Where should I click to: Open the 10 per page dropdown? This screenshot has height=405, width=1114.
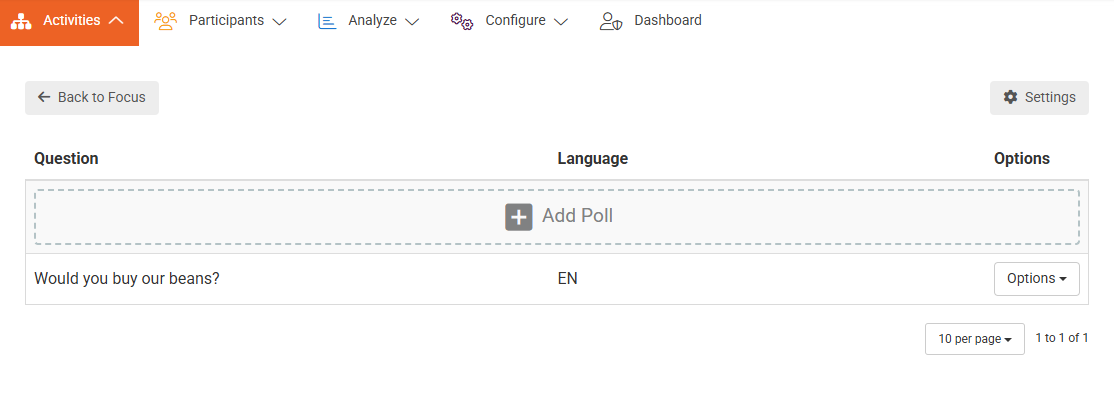coord(974,339)
